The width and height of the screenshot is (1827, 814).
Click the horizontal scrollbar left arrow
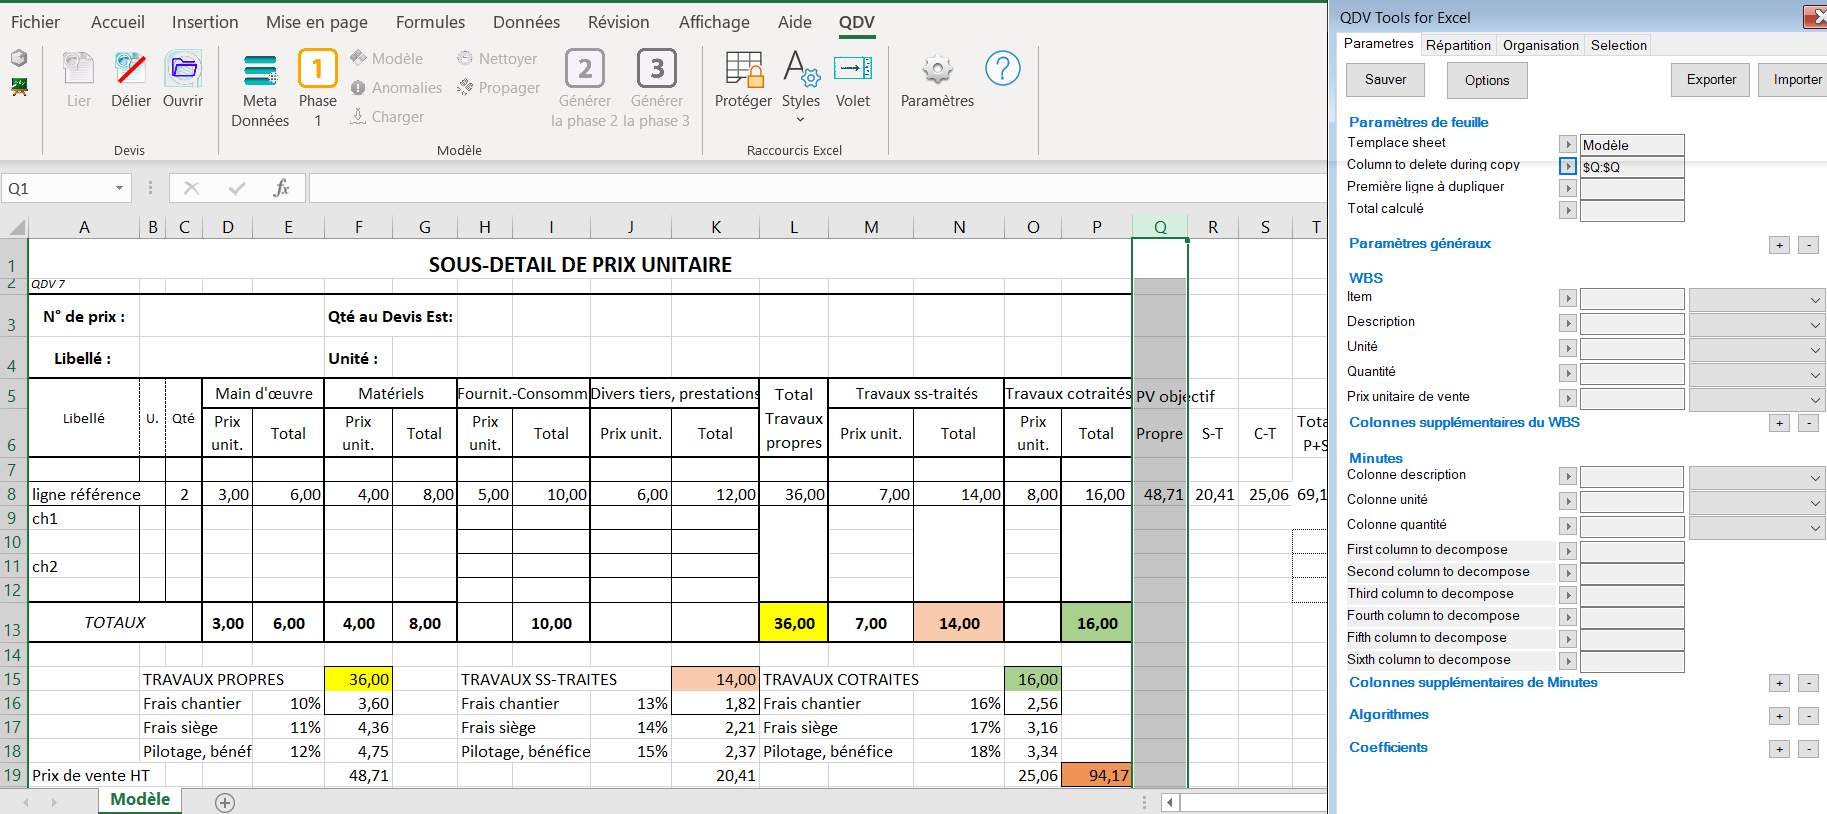pyautogui.click(x=1170, y=802)
